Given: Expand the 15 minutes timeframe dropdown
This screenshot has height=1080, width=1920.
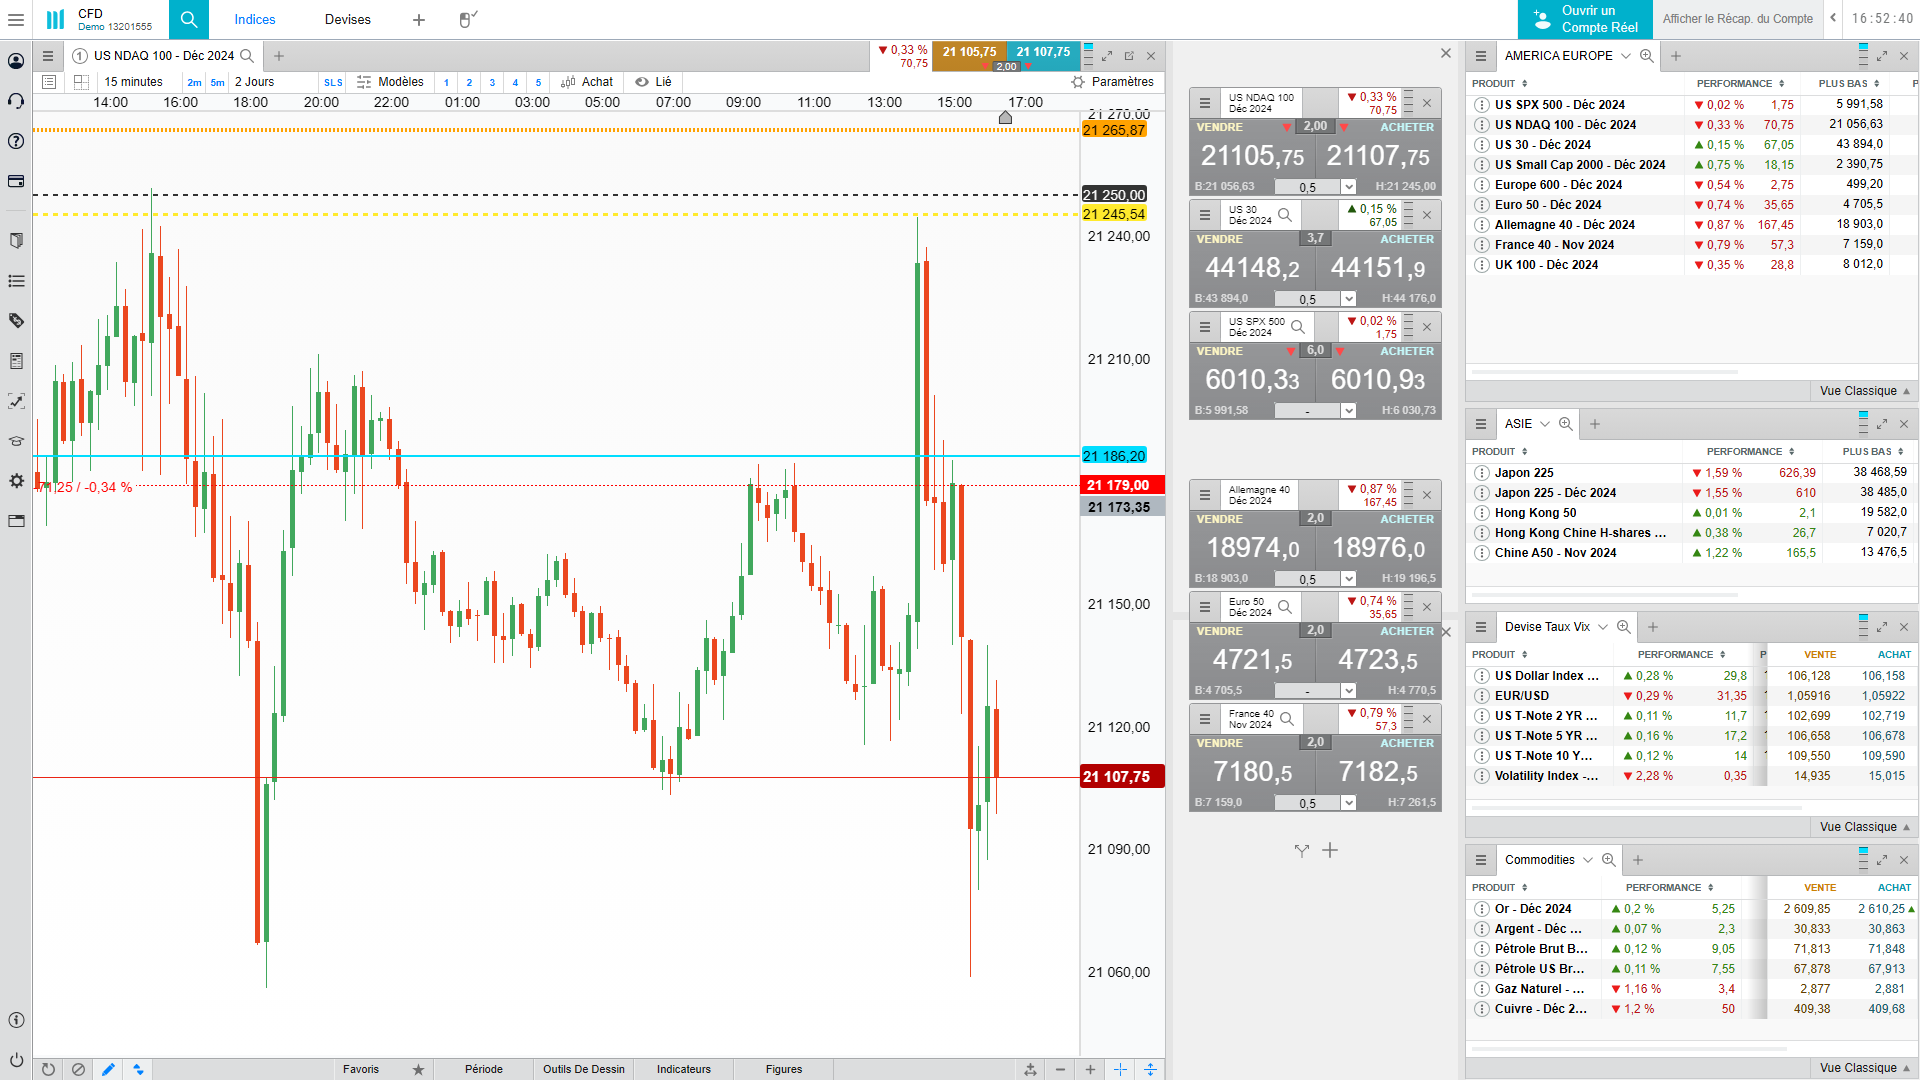Looking at the screenshot, I should click(x=133, y=82).
